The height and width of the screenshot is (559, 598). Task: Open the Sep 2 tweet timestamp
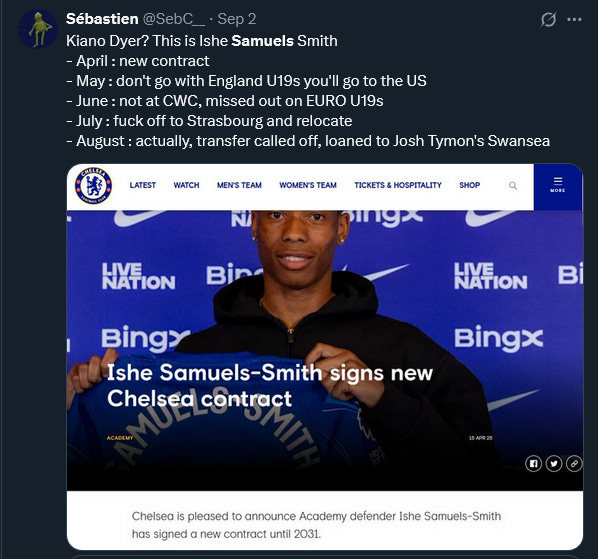point(236,19)
